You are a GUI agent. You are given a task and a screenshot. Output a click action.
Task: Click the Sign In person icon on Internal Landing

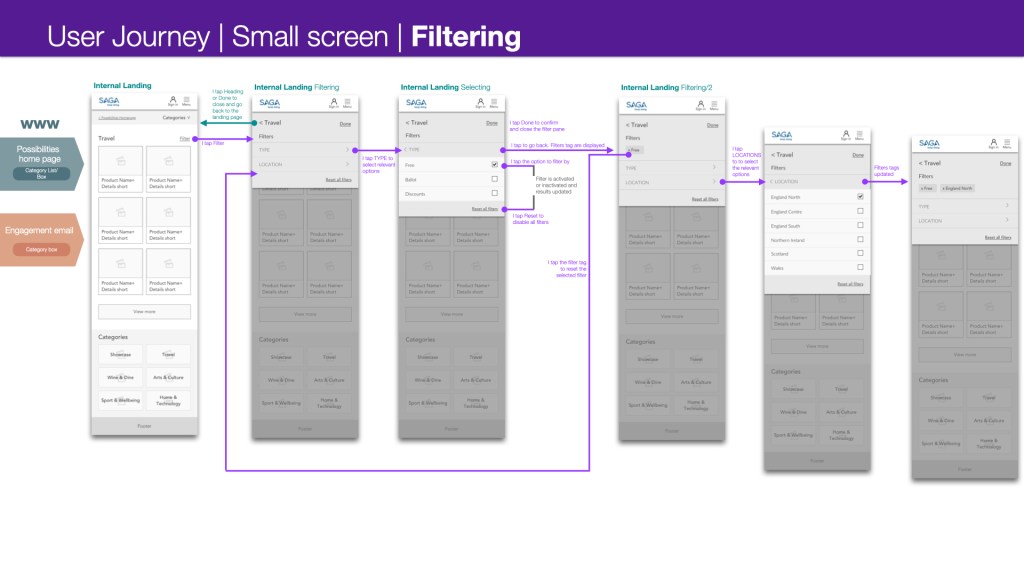(x=173, y=98)
